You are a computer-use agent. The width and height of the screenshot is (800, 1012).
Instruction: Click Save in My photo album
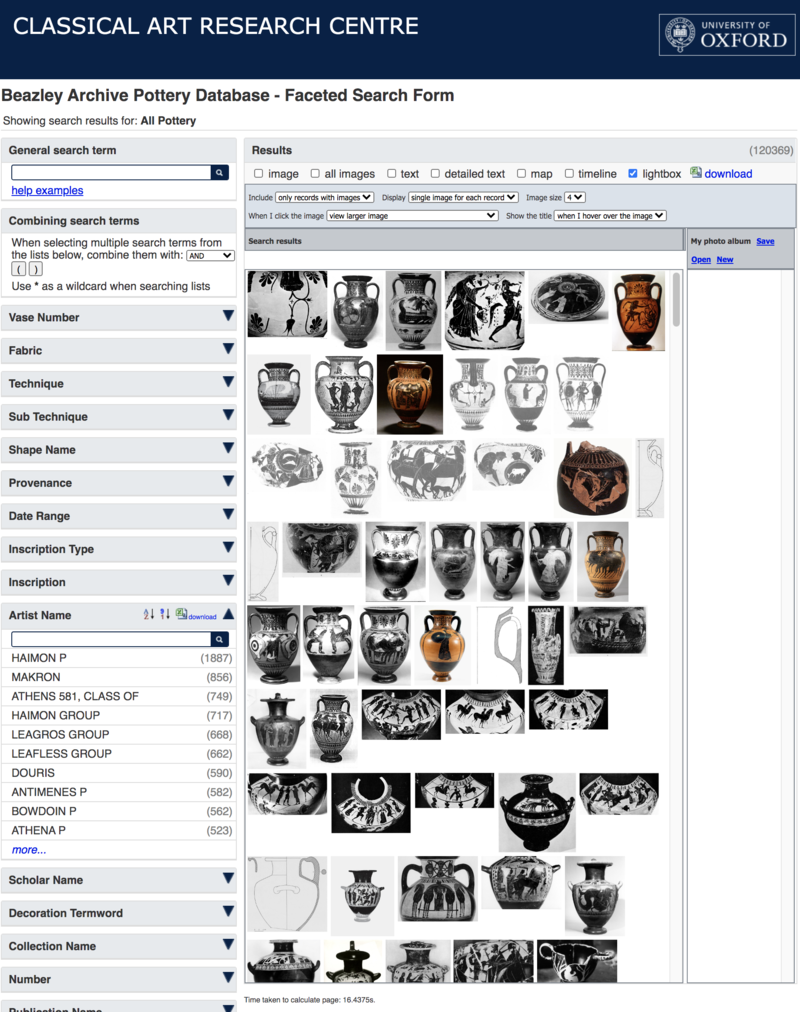pyautogui.click(x=765, y=241)
